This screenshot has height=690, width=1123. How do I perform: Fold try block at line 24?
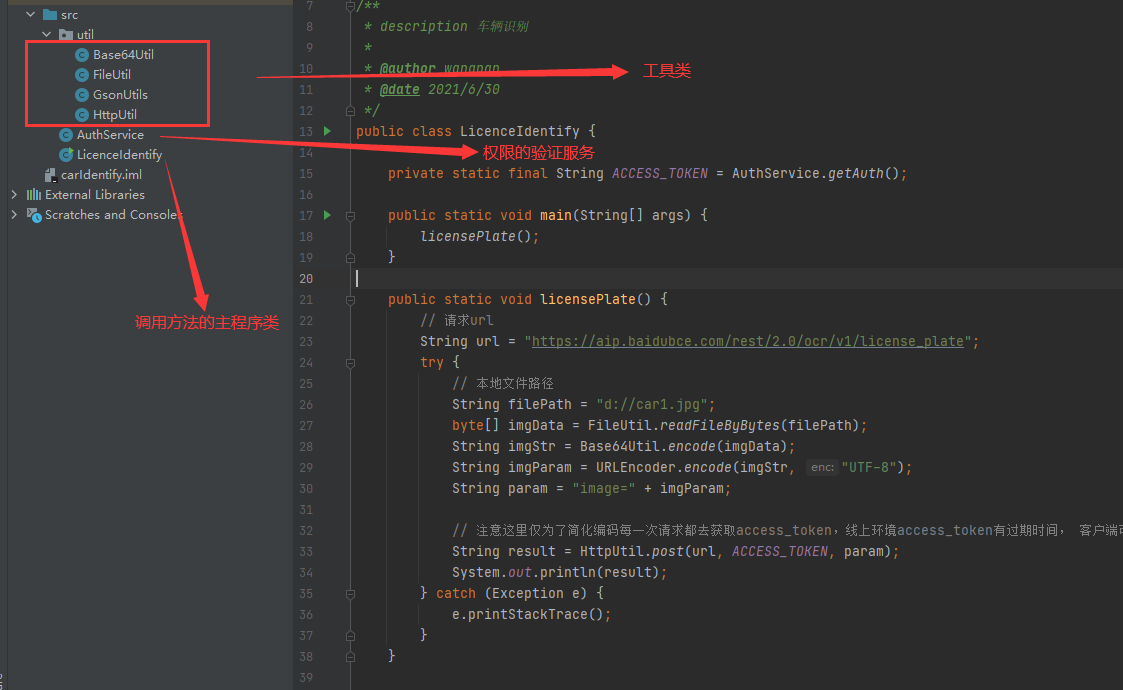click(350, 363)
